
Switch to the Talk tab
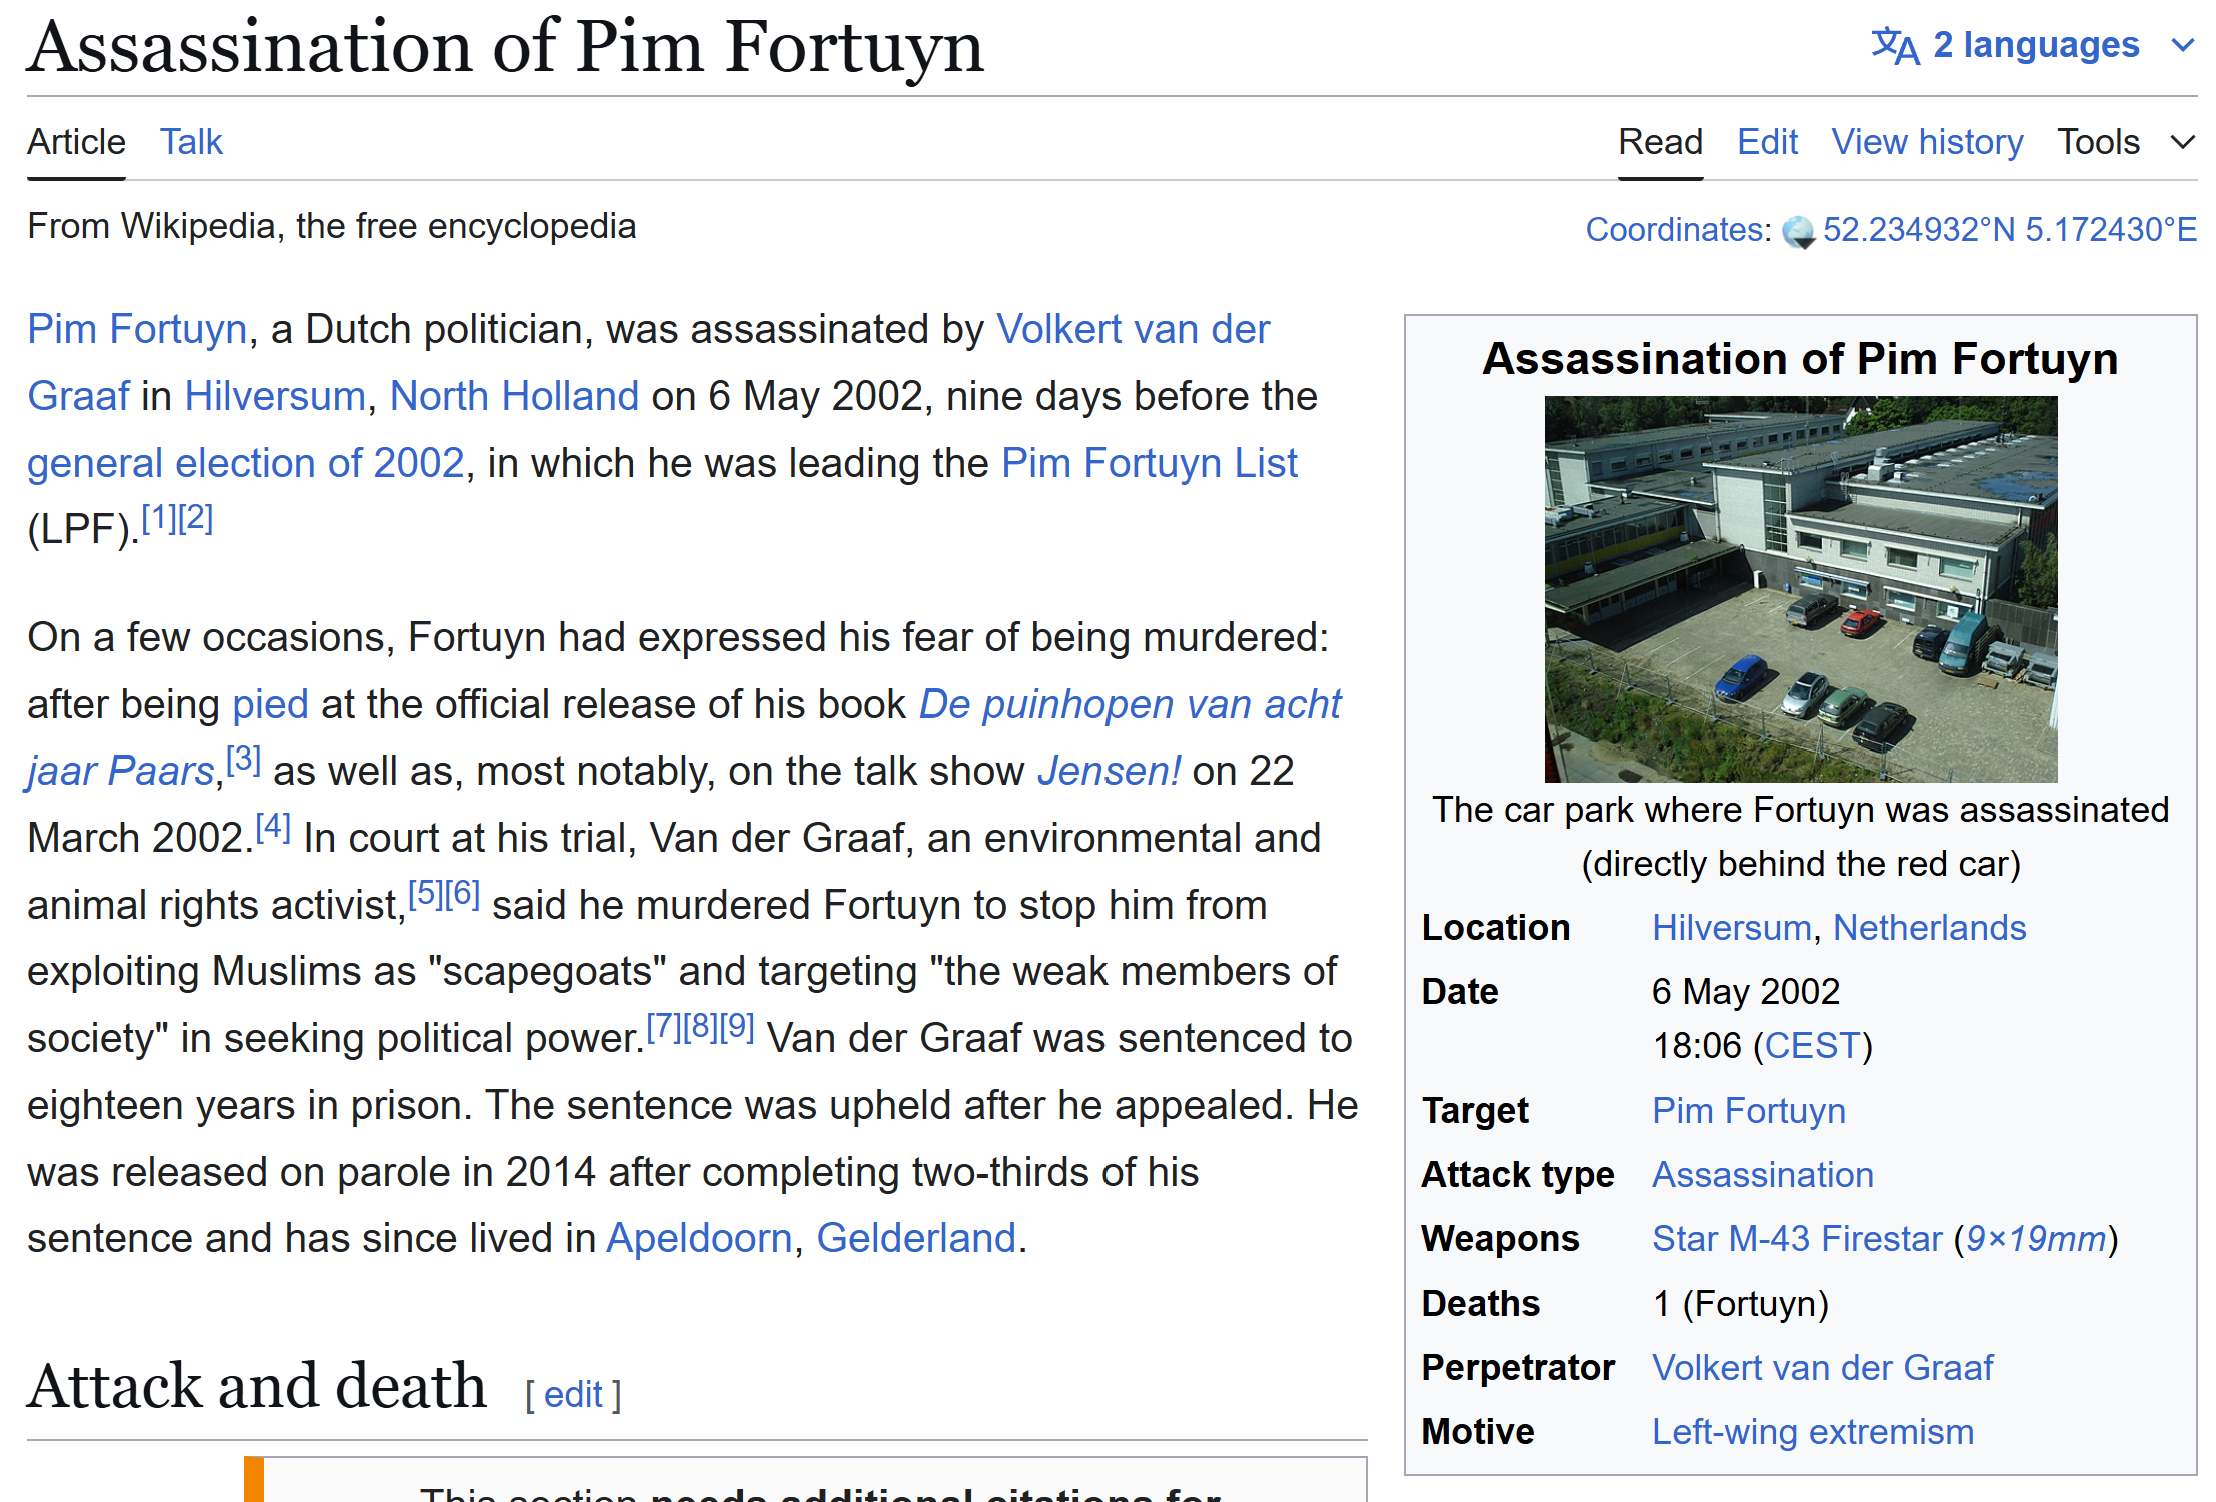coord(191,142)
